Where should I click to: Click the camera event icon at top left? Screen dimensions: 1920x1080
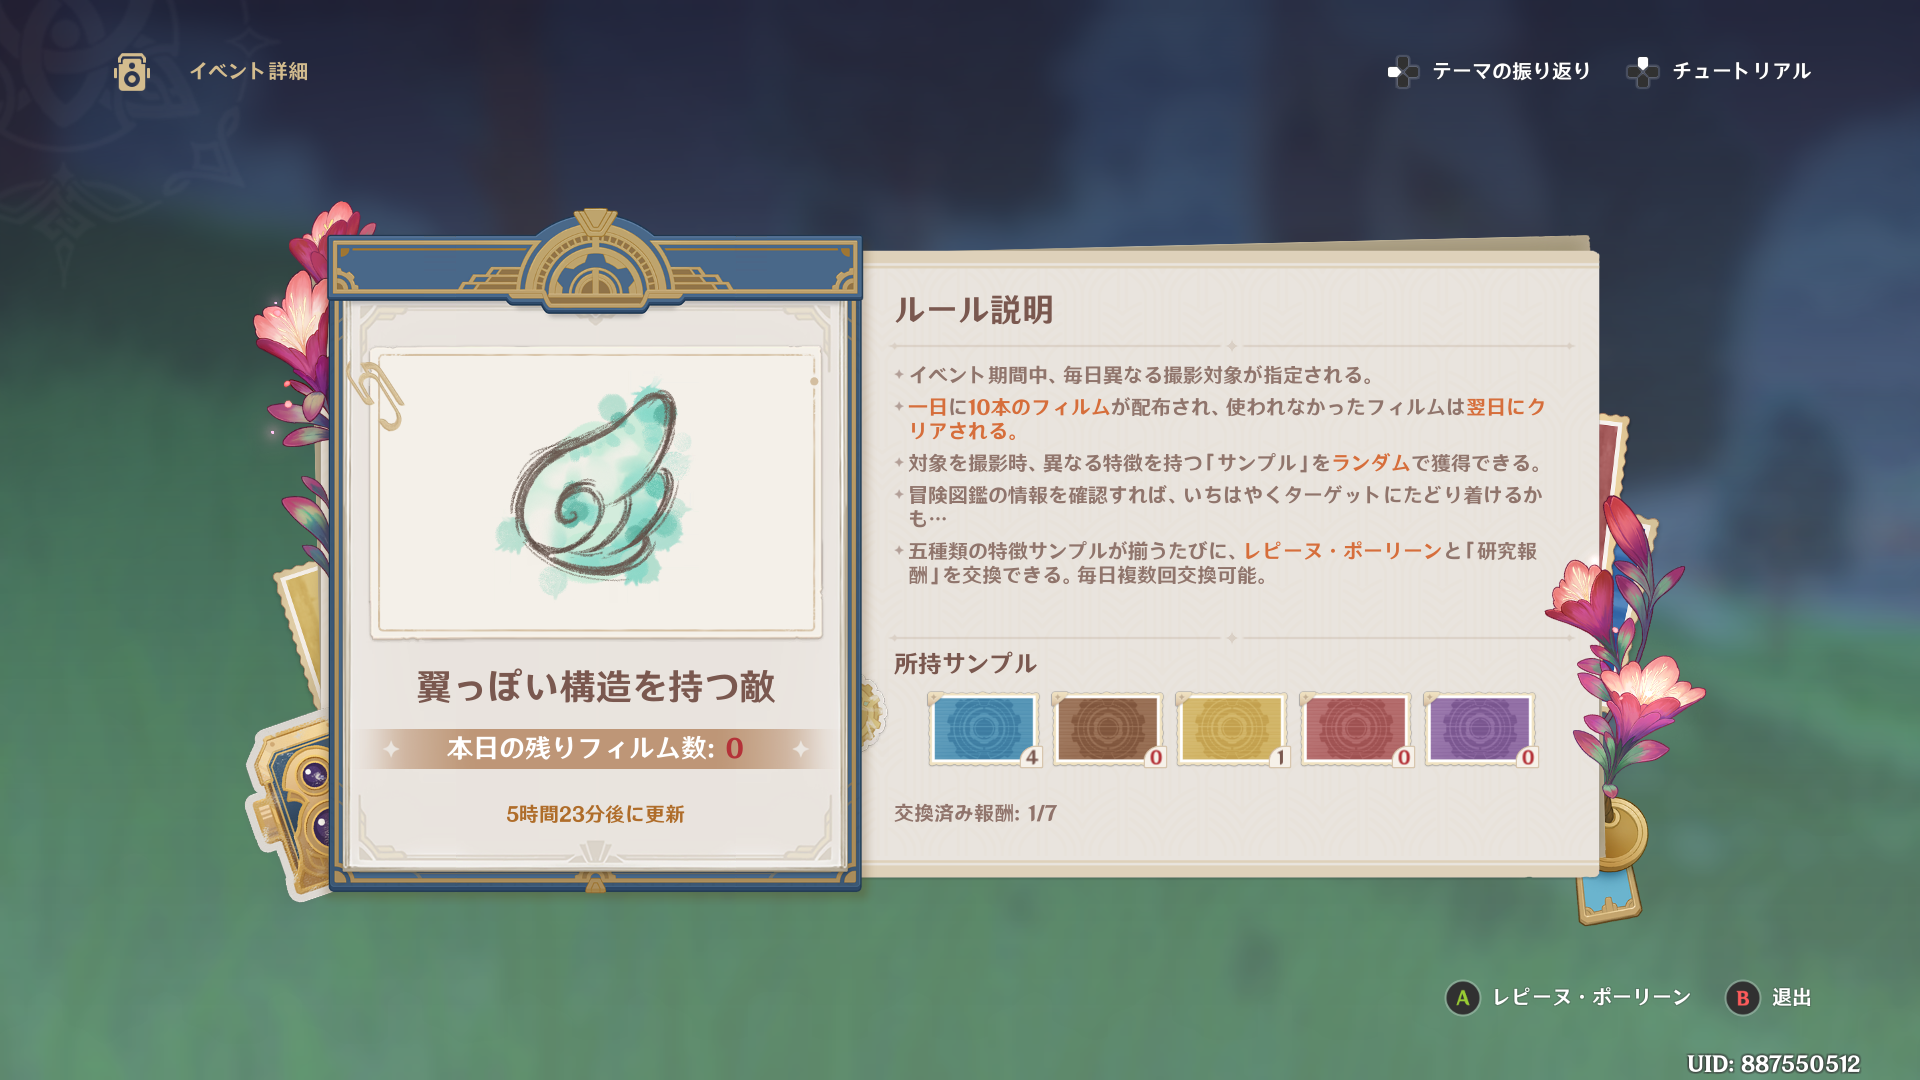tap(131, 72)
